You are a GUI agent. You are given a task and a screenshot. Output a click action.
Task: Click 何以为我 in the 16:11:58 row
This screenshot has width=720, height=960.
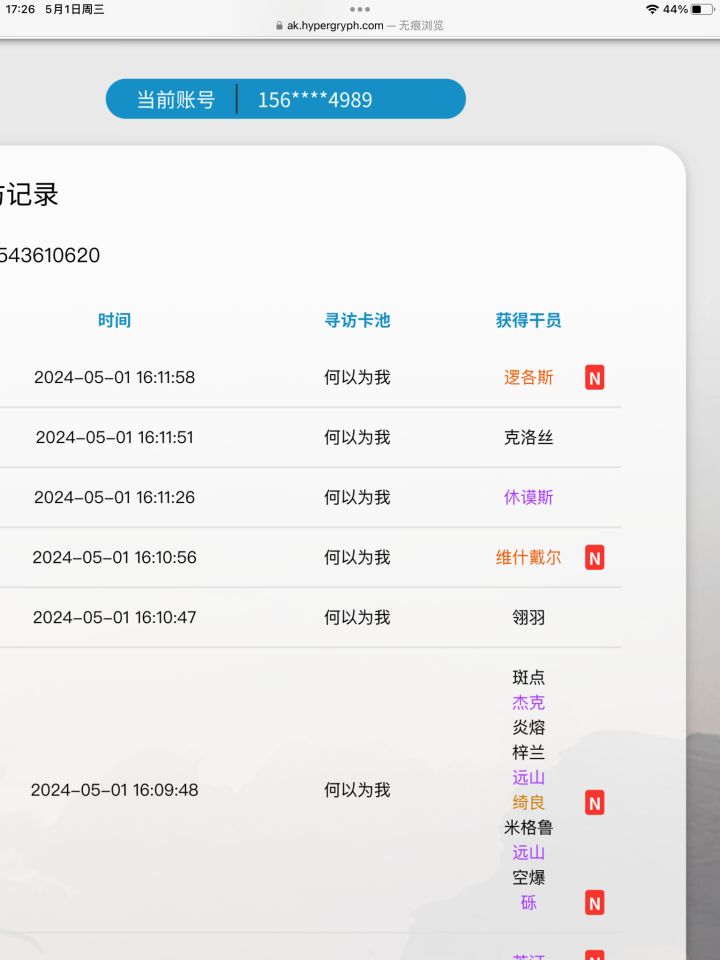click(x=358, y=377)
